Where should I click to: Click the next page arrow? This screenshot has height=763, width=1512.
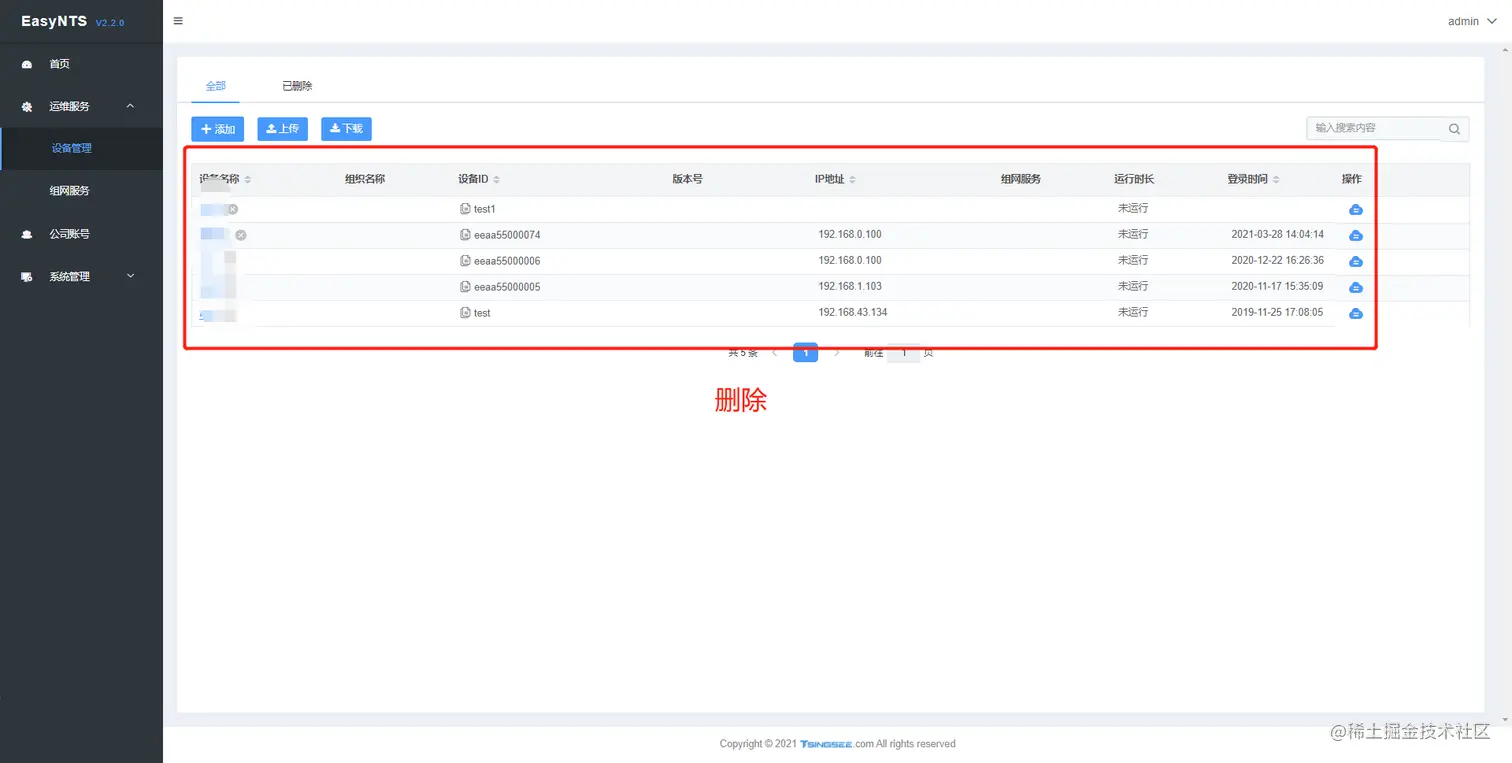coord(836,352)
